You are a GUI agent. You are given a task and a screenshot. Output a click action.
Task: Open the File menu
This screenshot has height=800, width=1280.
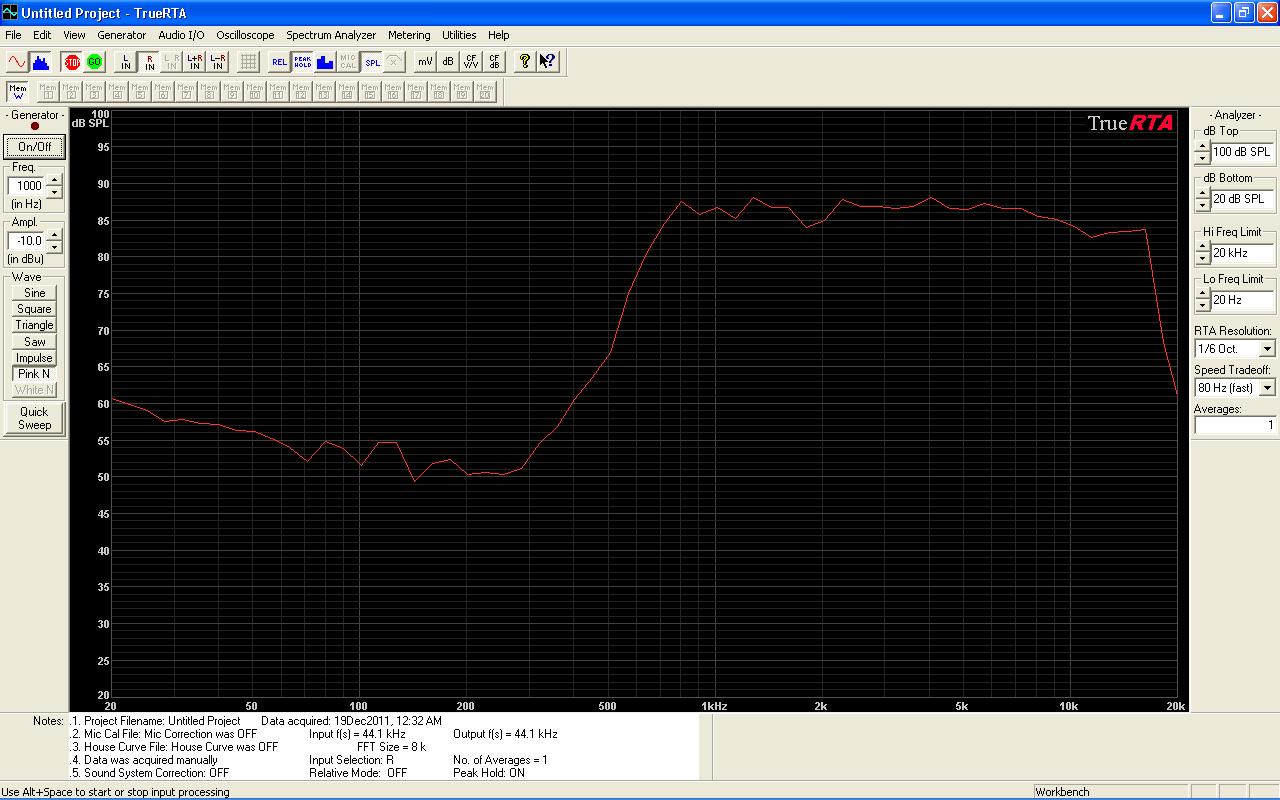point(13,35)
